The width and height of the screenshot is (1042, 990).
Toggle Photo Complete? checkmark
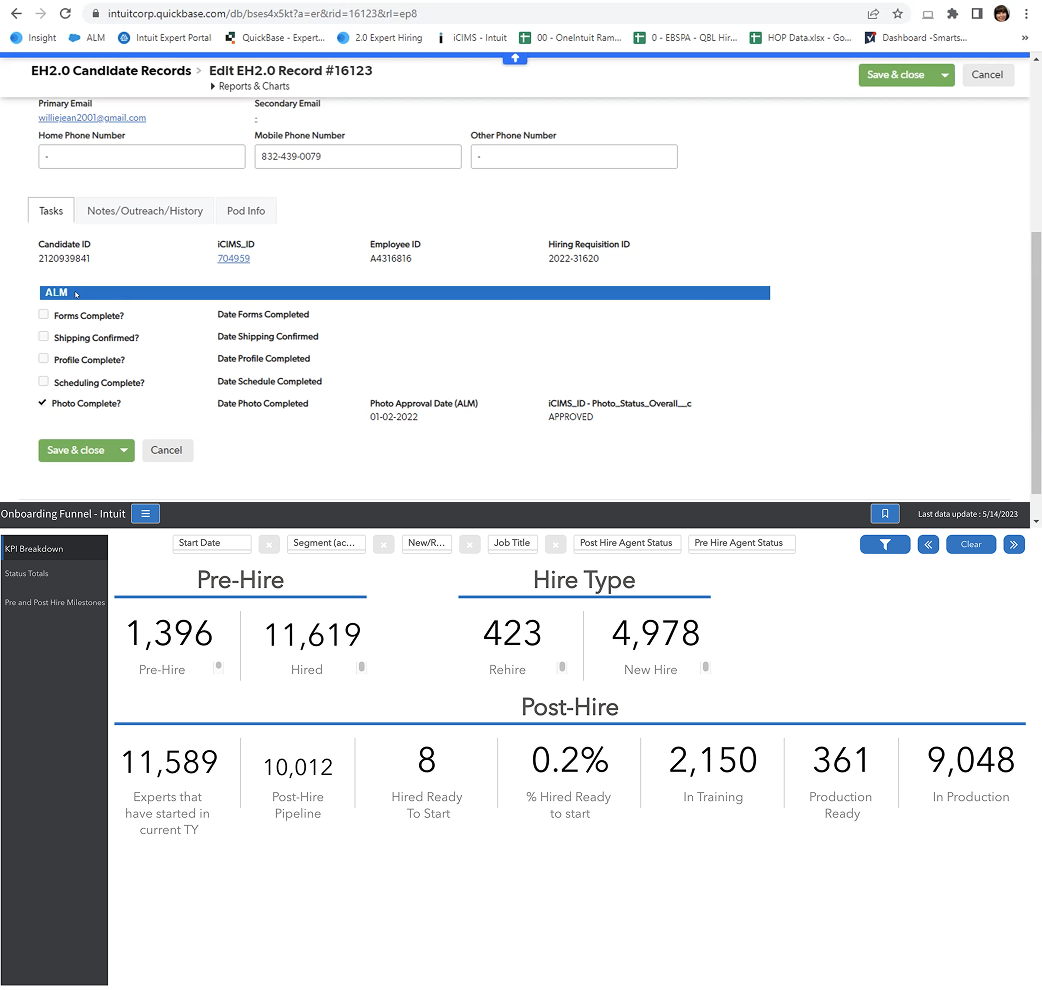[x=43, y=403]
